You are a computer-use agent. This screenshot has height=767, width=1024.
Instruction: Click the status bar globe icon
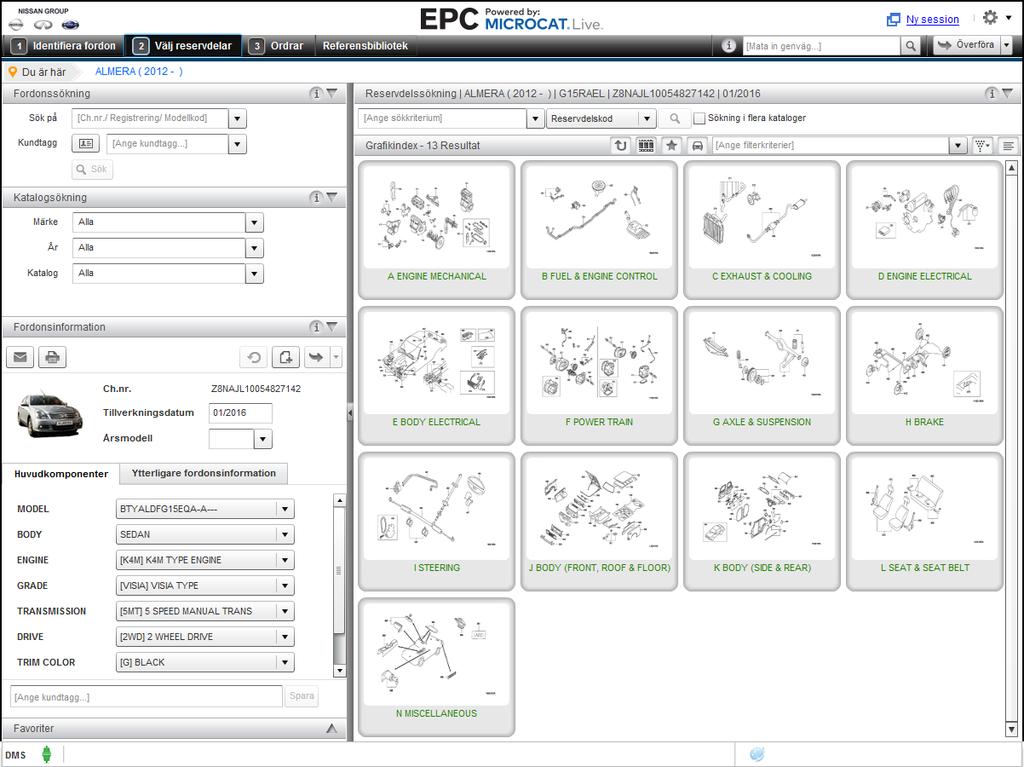coord(757,754)
